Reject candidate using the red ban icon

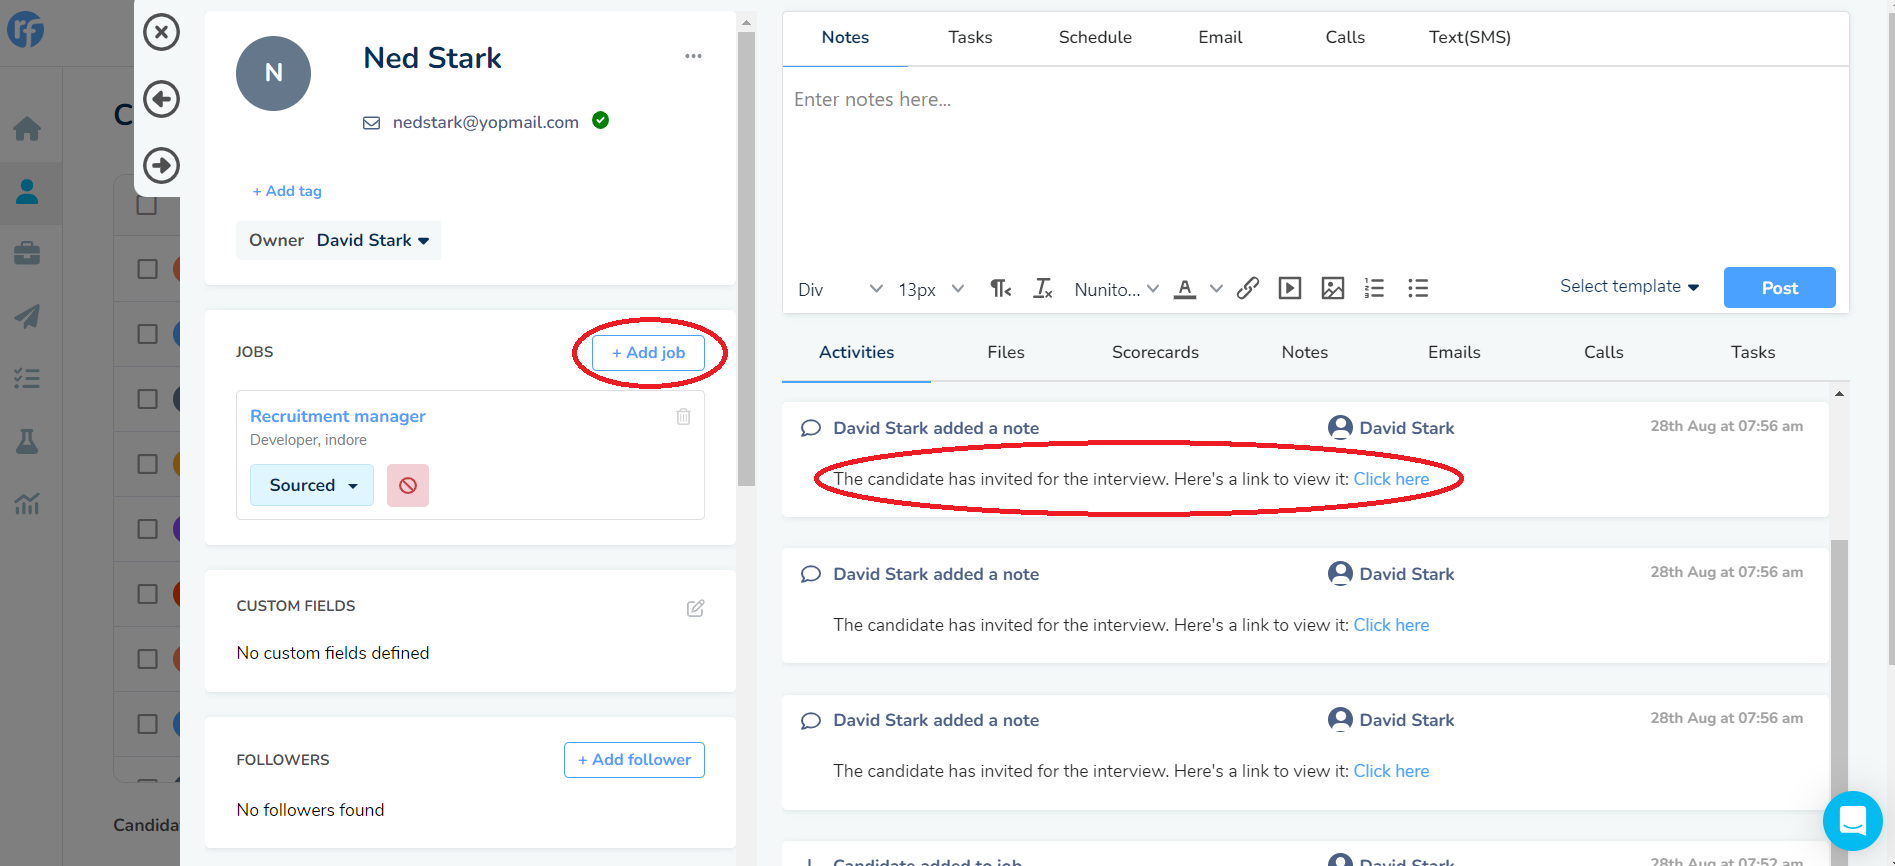(x=408, y=485)
